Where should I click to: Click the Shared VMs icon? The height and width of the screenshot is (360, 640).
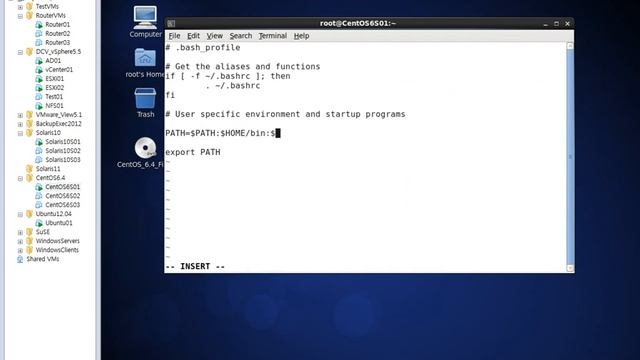(20, 259)
